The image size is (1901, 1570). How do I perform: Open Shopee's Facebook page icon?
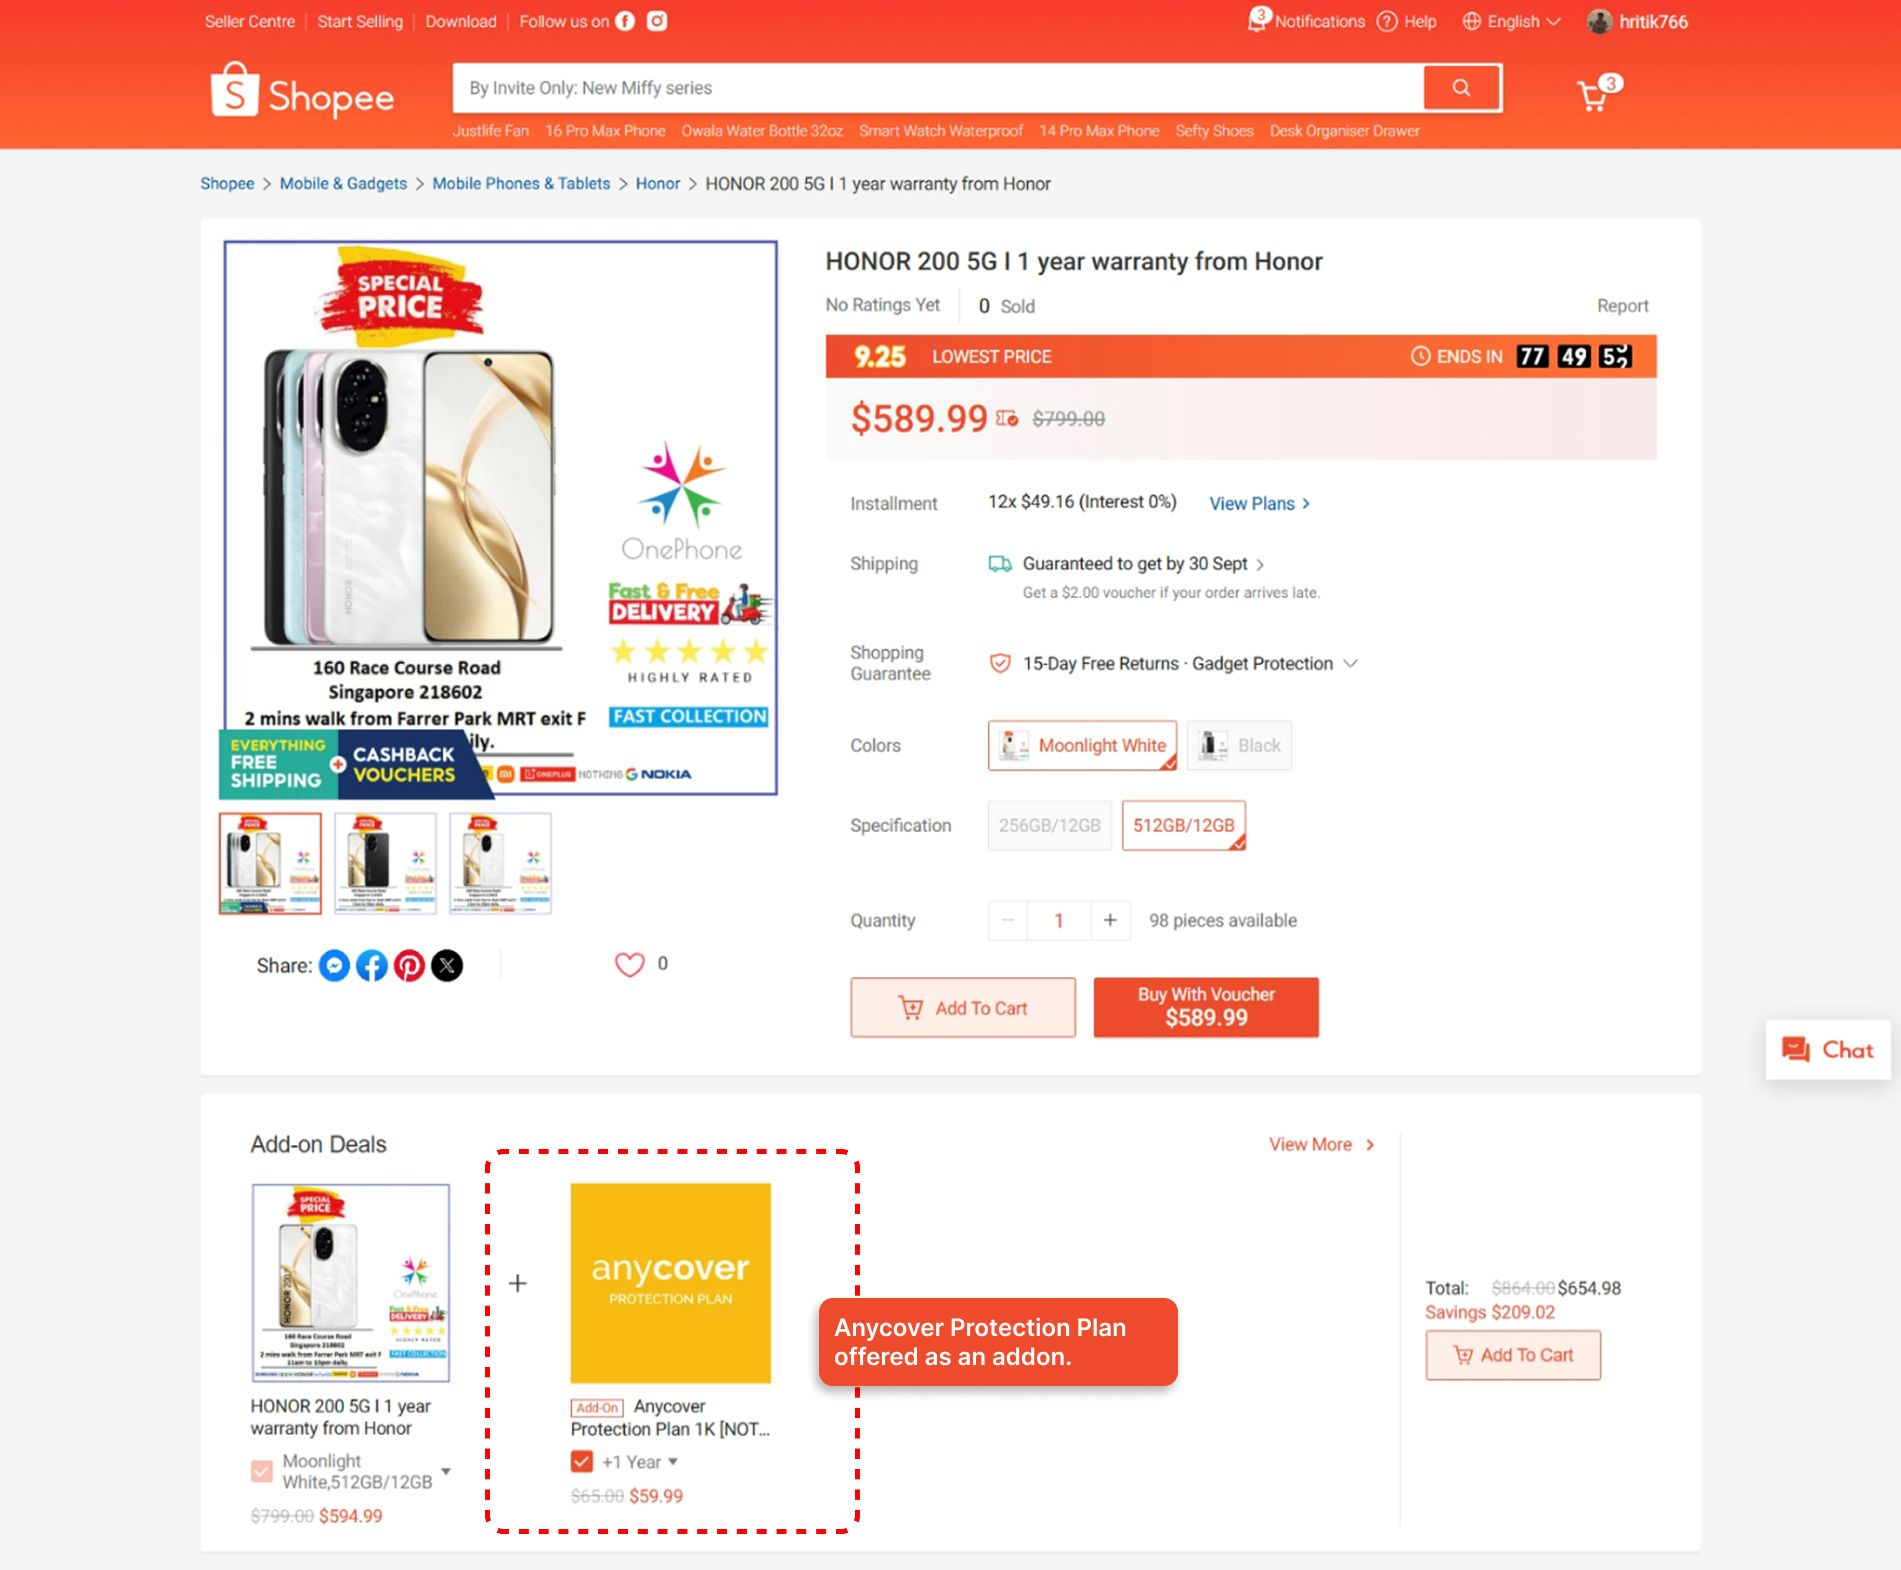tap(625, 21)
